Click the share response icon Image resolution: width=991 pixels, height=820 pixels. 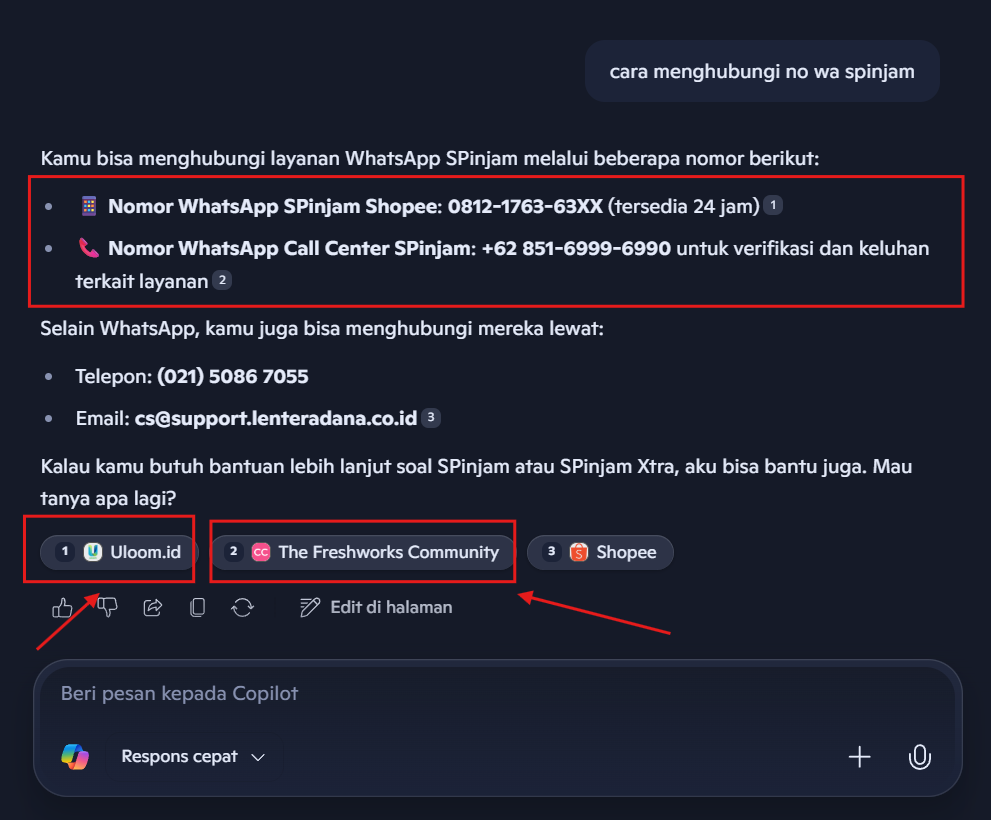click(153, 607)
